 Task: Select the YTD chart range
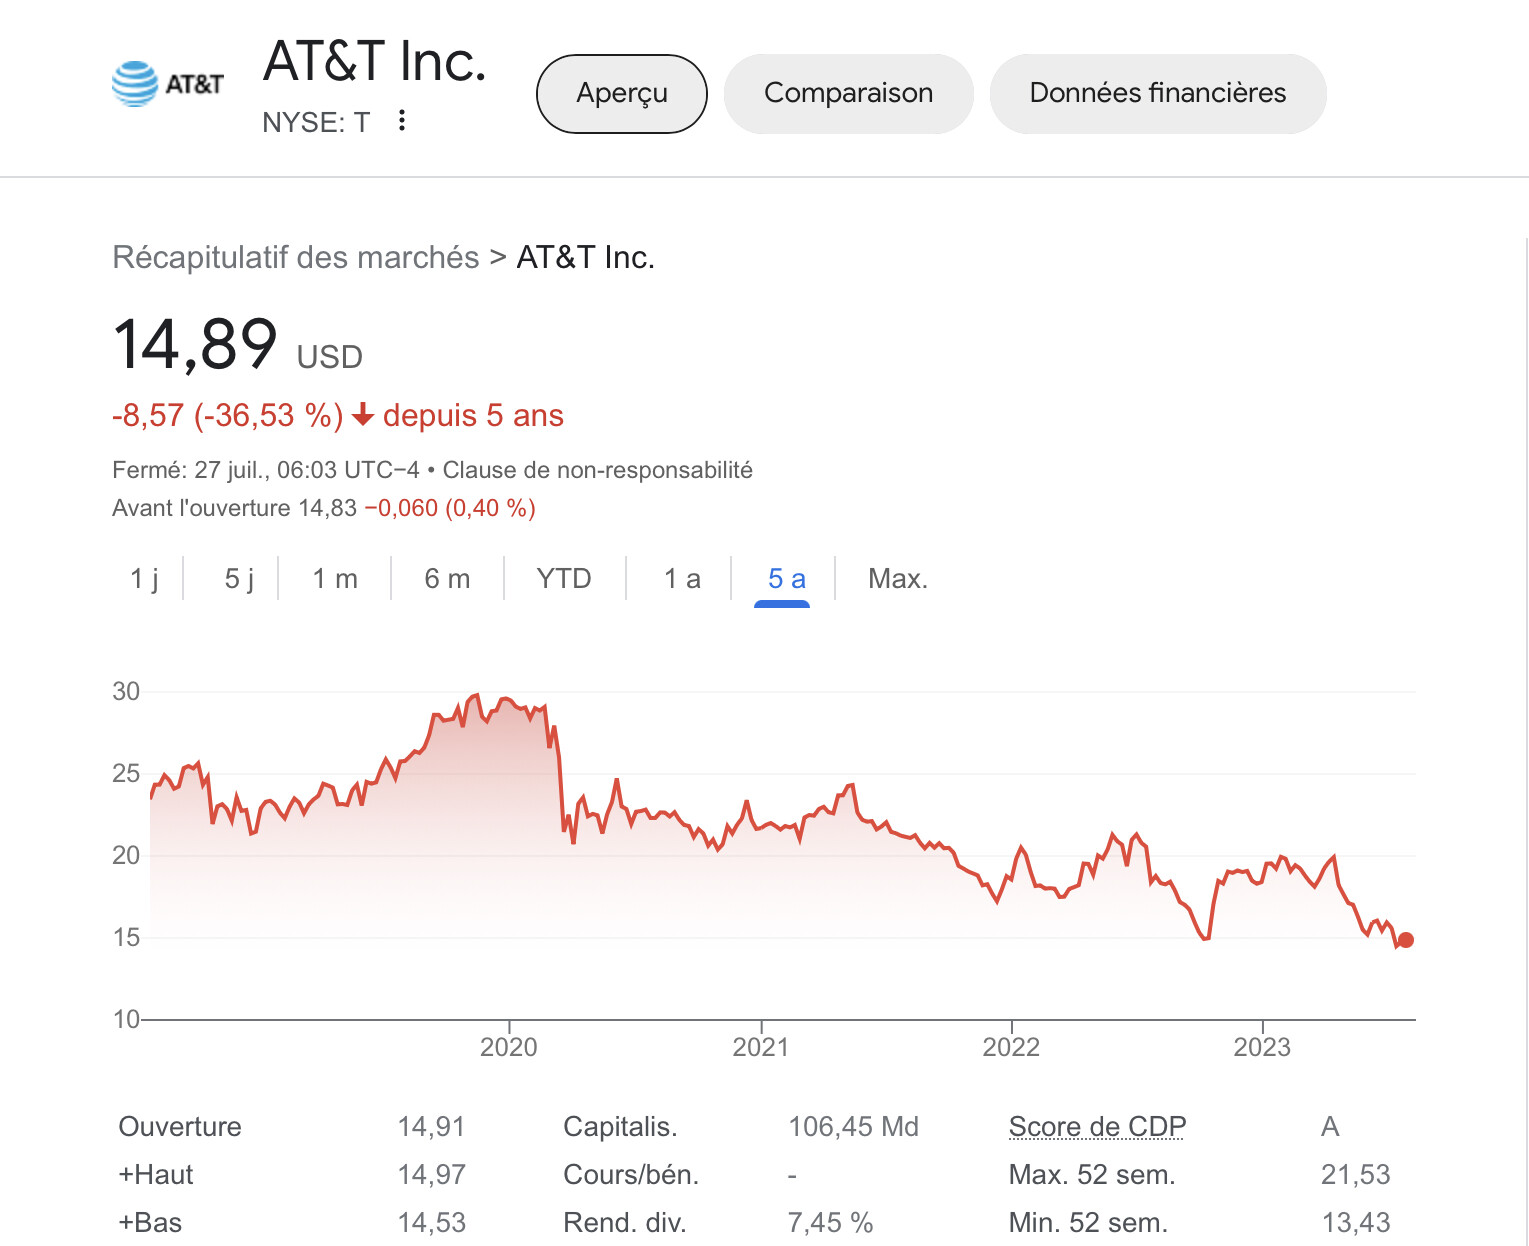tap(564, 579)
